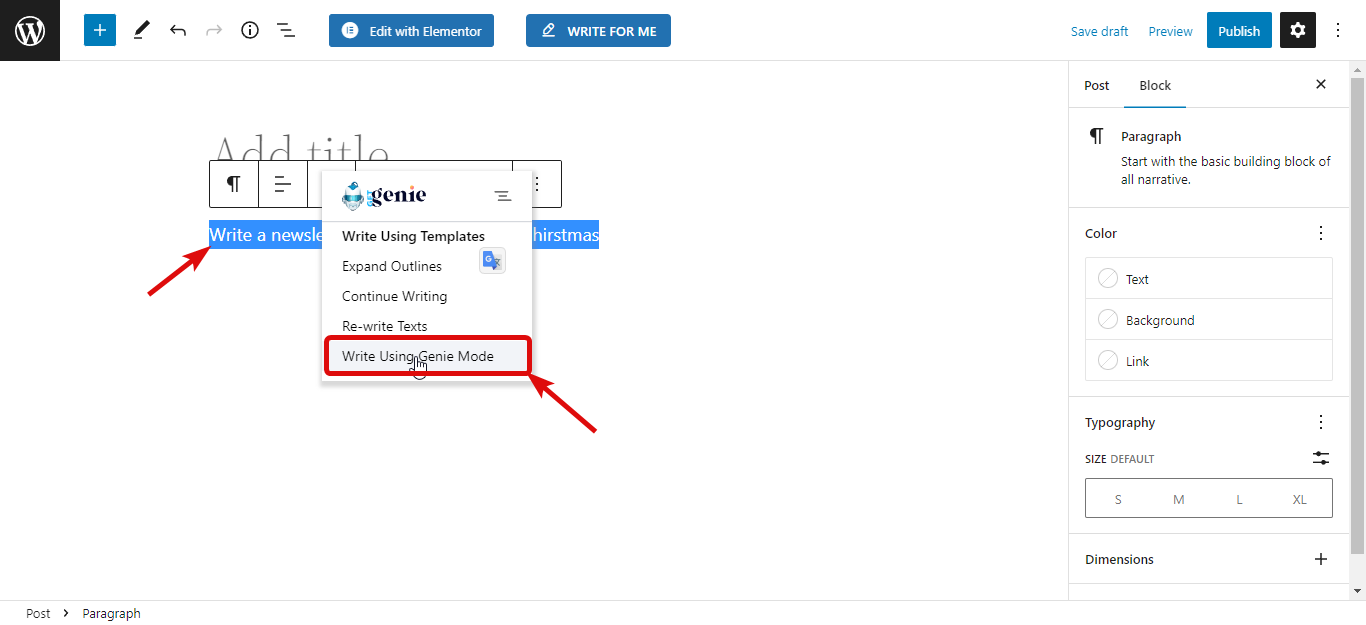Click the Genie logo in popup
Screen dimensions: 1366x625
point(384,195)
